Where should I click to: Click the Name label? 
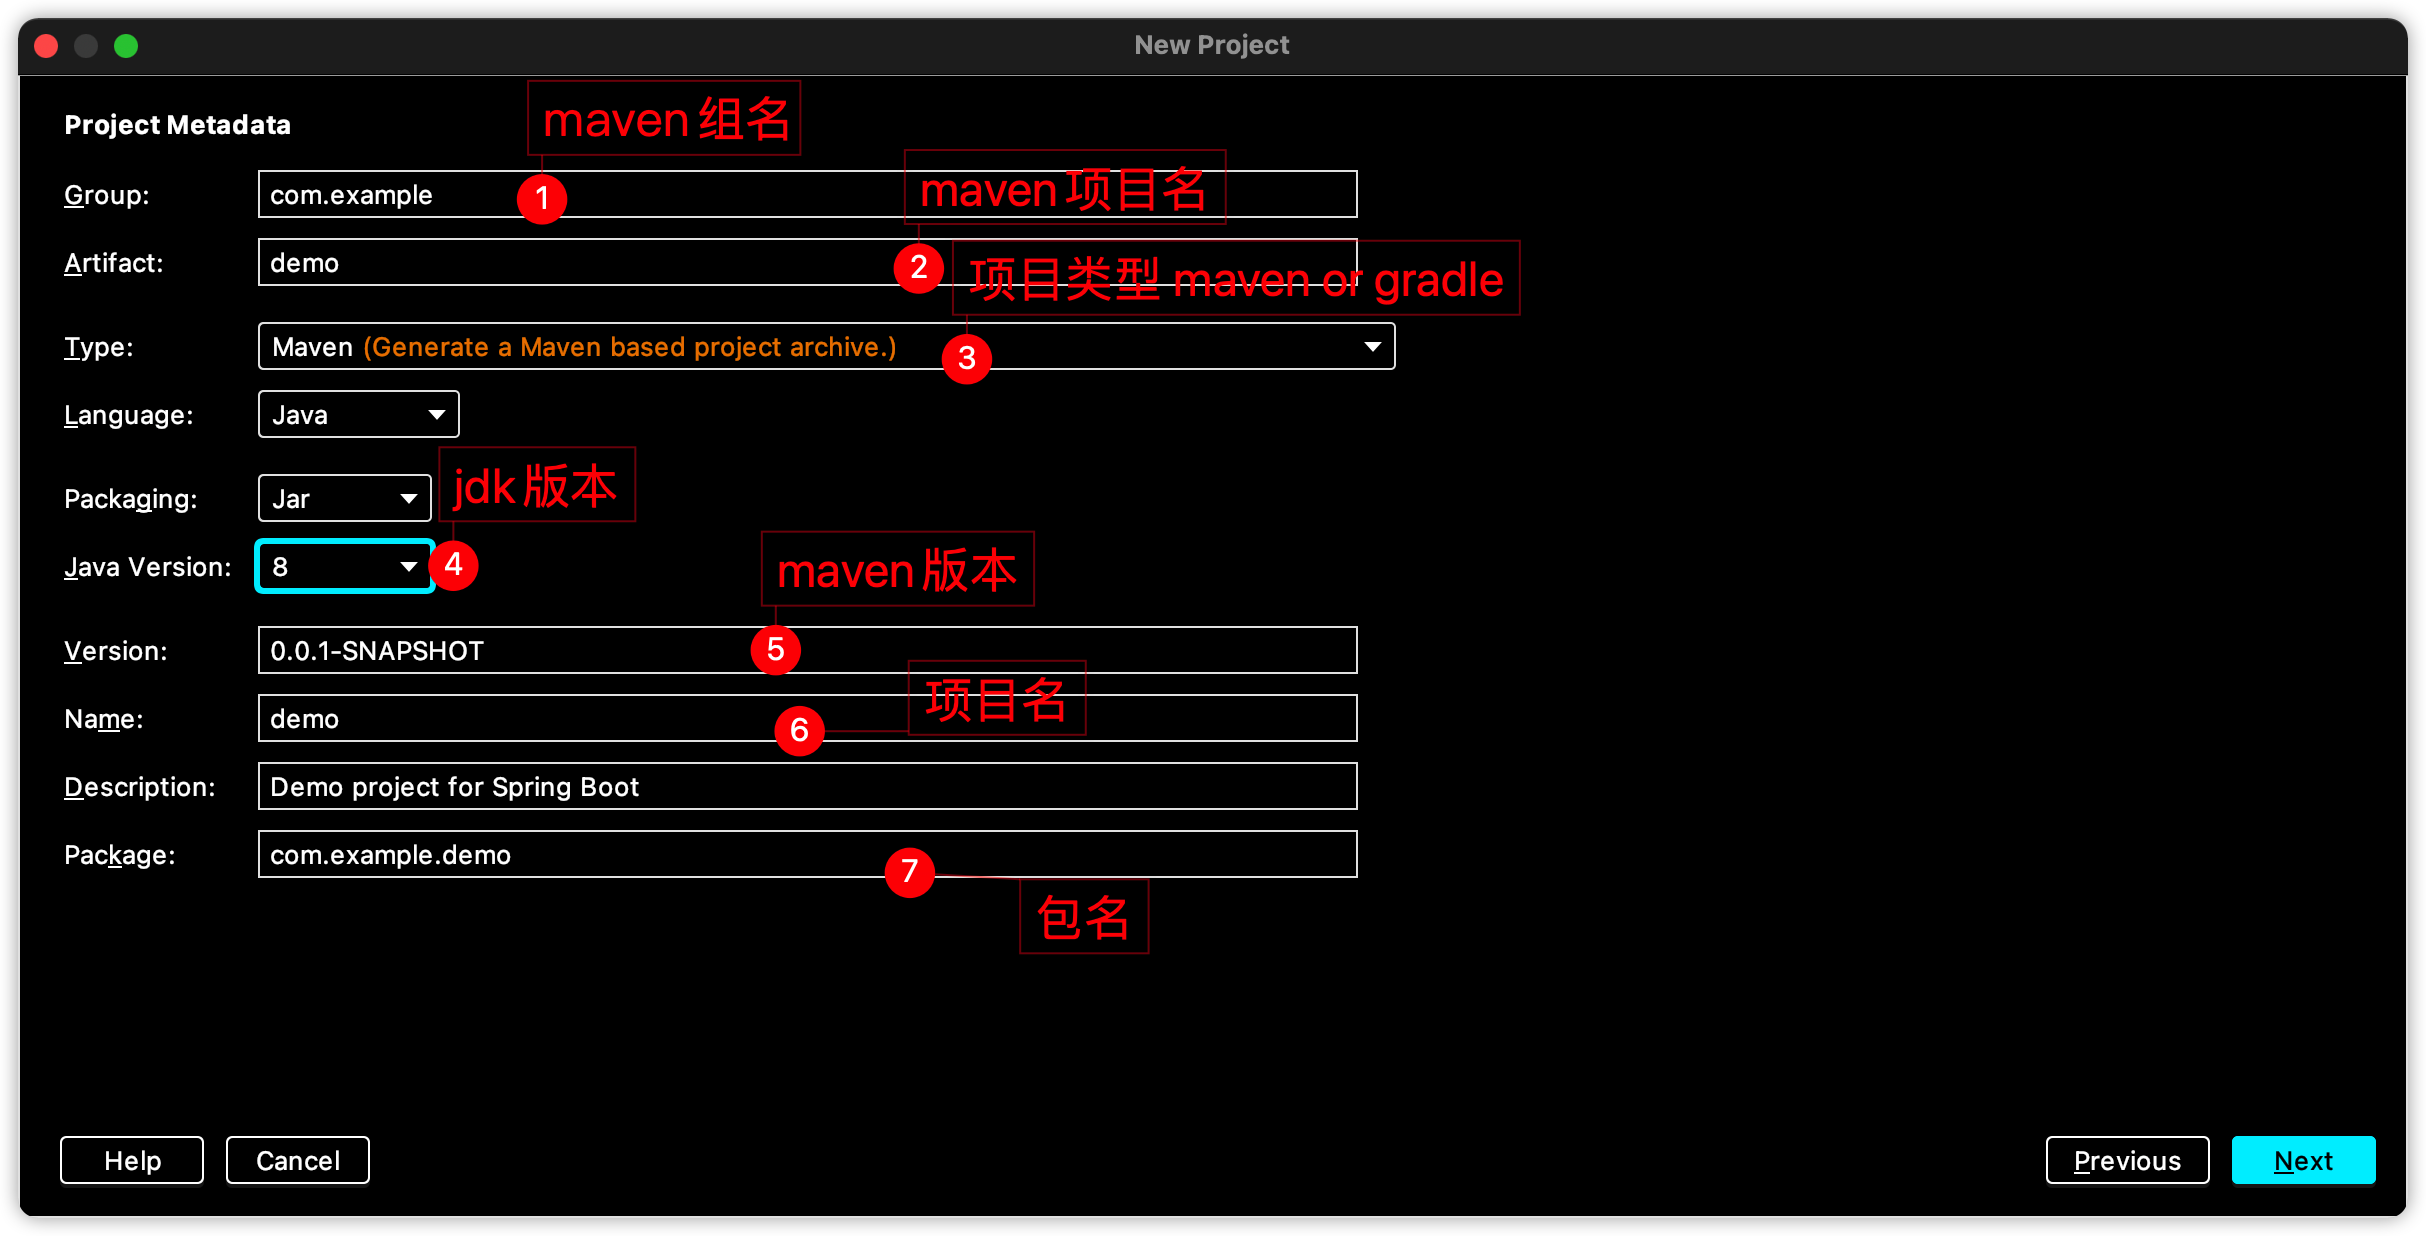click(103, 719)
